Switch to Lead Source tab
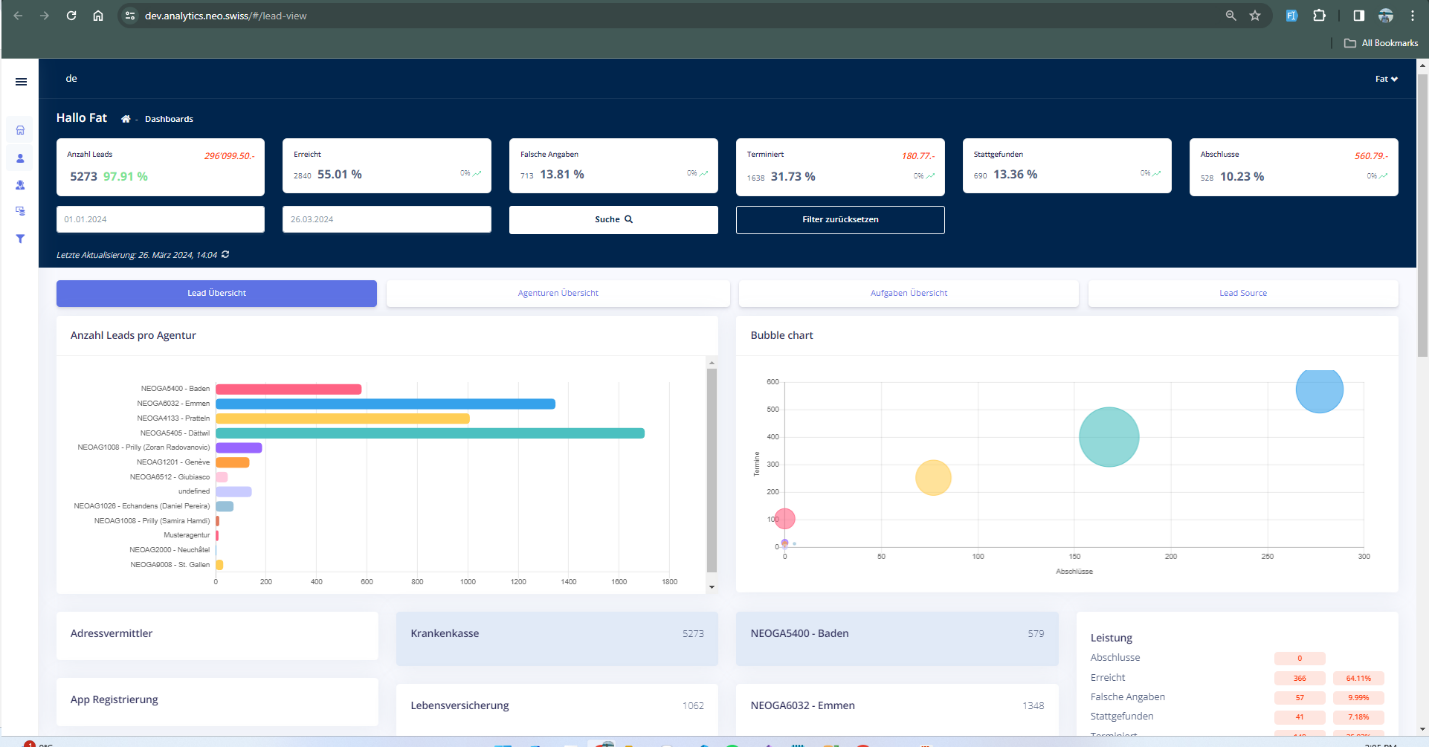1429x747 pixels. [x=1242, y=293]
